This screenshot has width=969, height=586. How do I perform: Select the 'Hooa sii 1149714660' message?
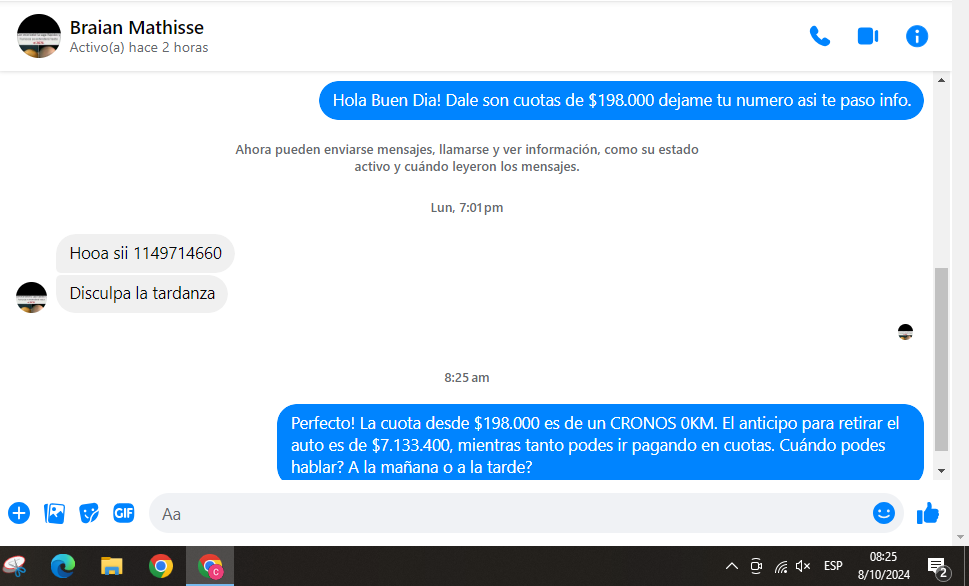(x=145, y=253)
